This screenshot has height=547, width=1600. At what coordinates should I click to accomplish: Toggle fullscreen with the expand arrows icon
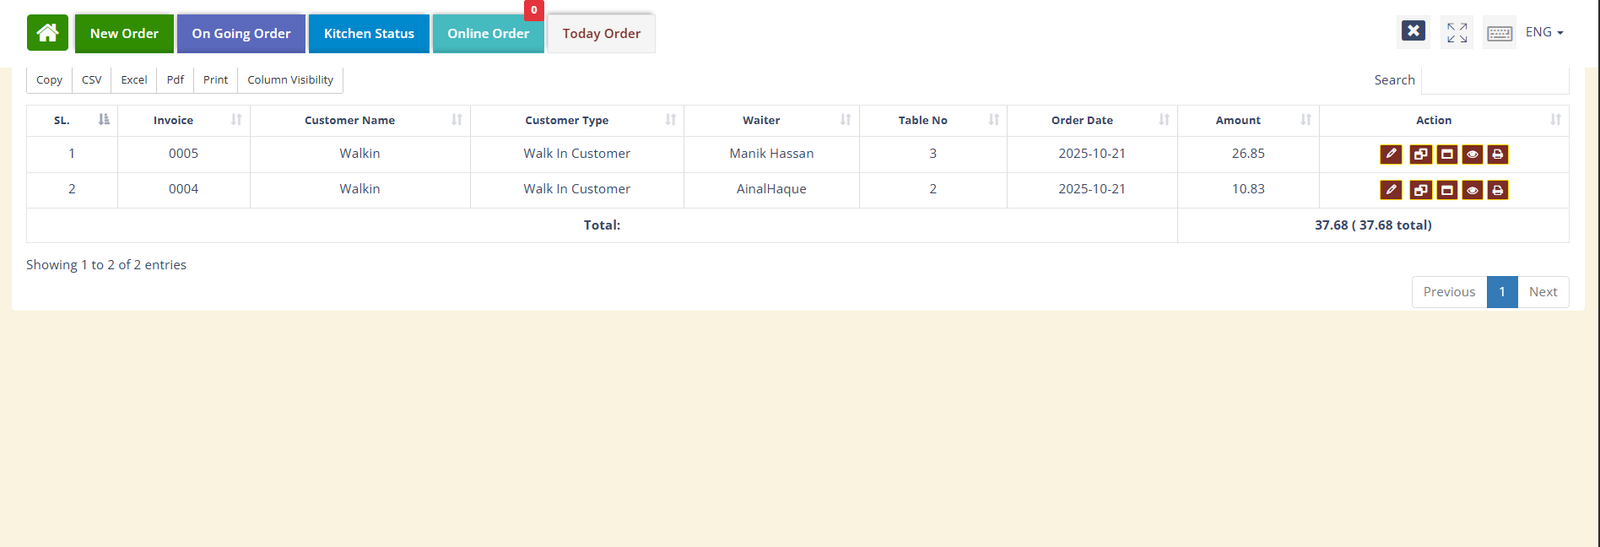coord(1457,33)
